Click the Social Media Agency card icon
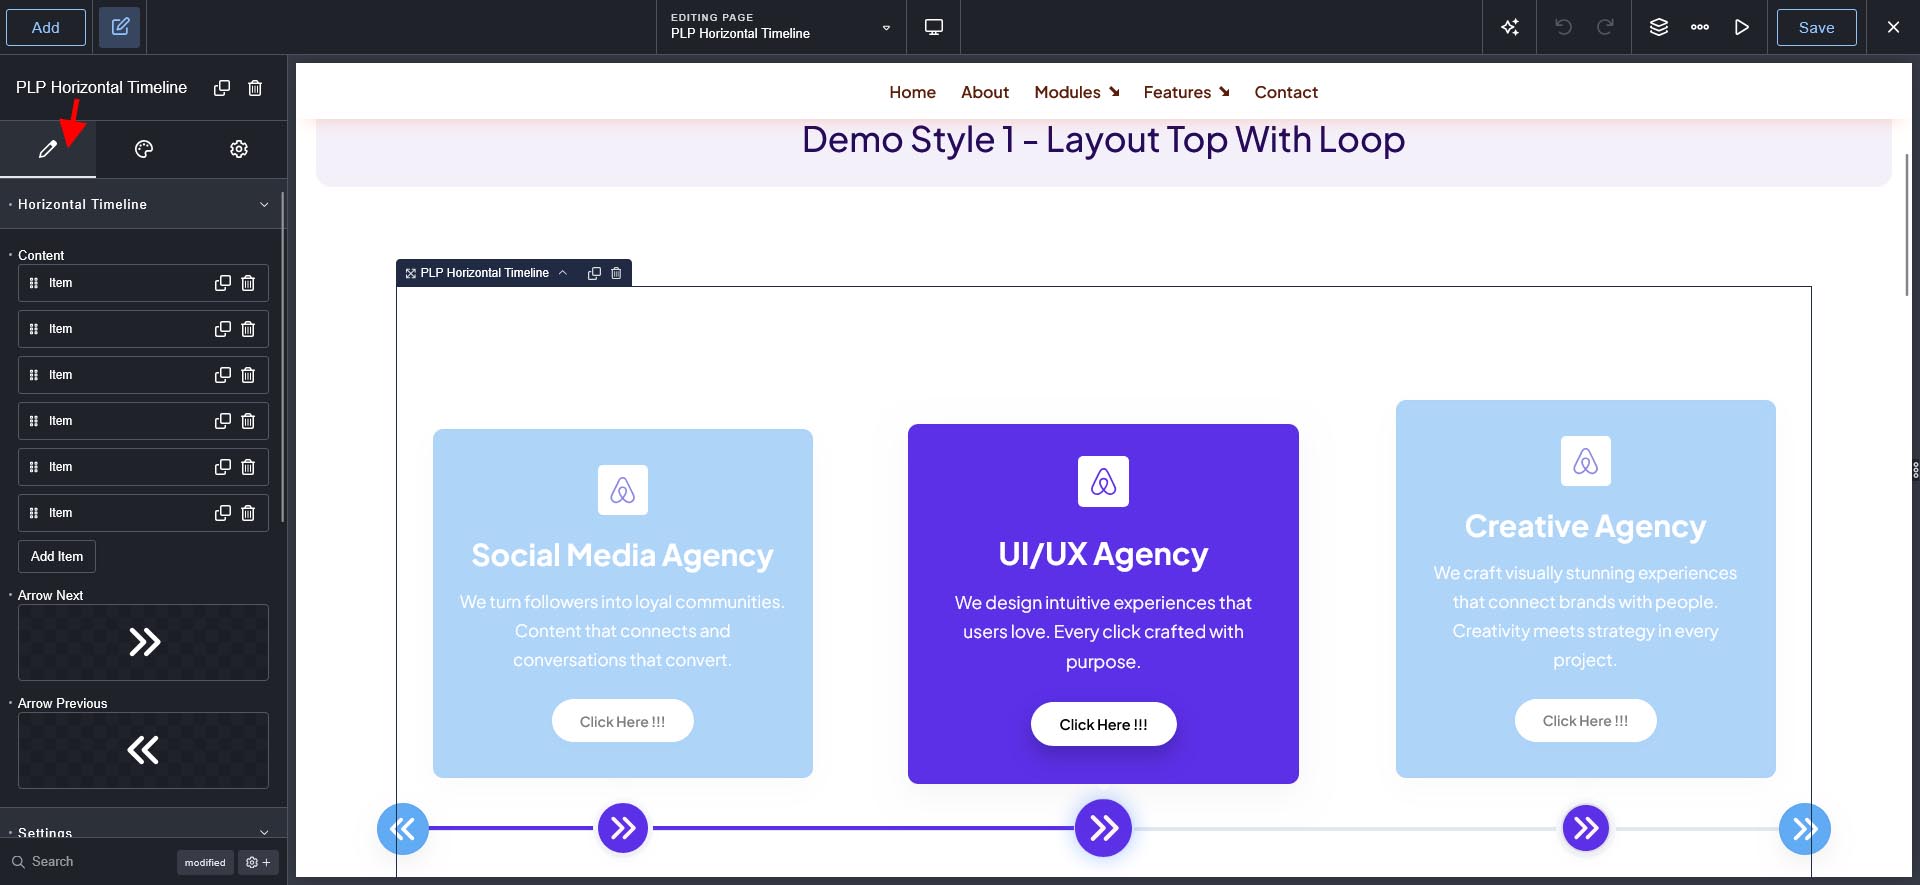The width and height of the screenshot is (1920, 885). coord(622,490)
